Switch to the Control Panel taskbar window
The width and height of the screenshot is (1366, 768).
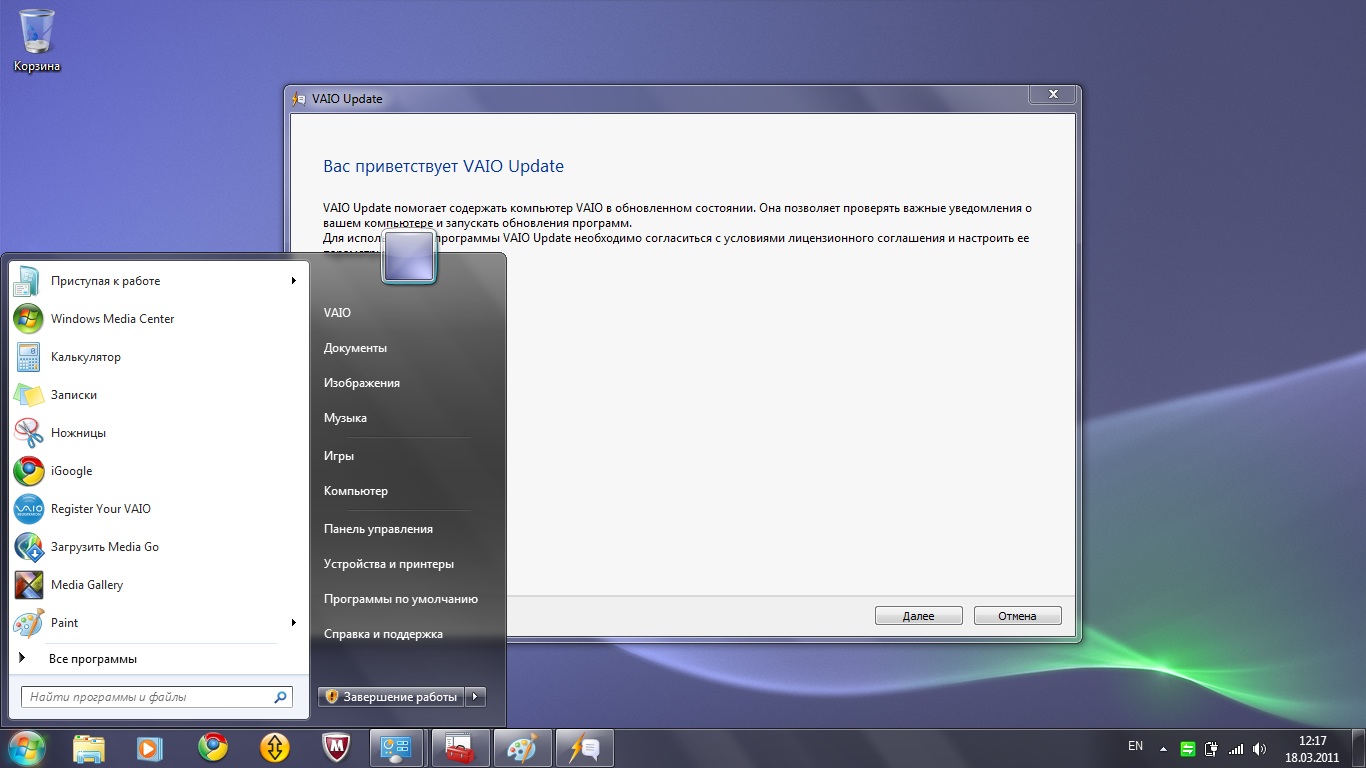[x=398, y=748]
